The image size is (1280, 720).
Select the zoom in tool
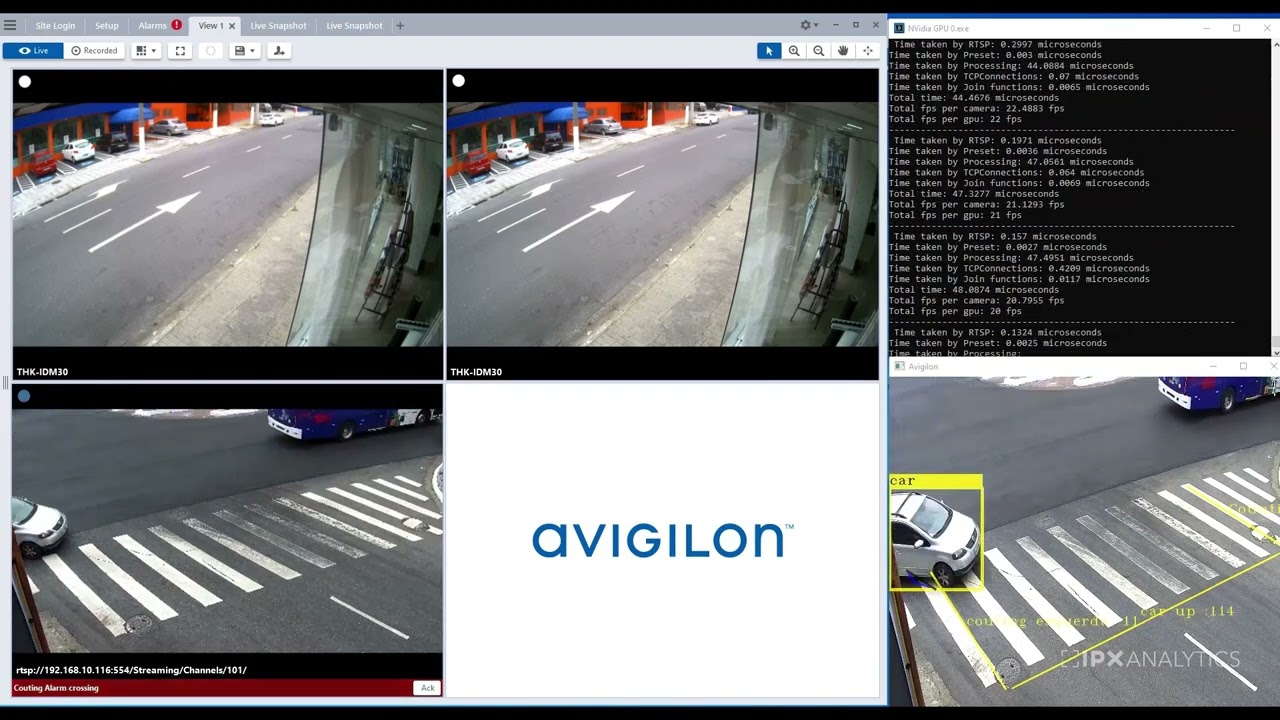794,51
